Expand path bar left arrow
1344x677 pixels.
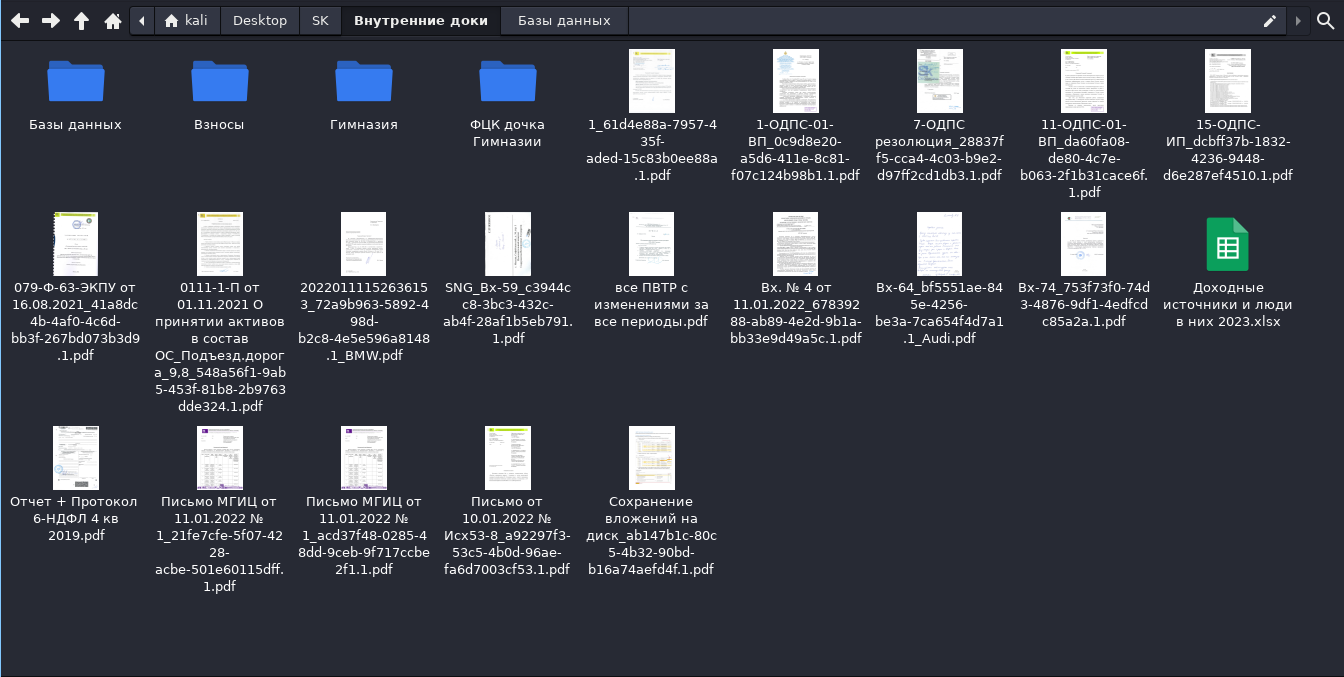(142, 20)
